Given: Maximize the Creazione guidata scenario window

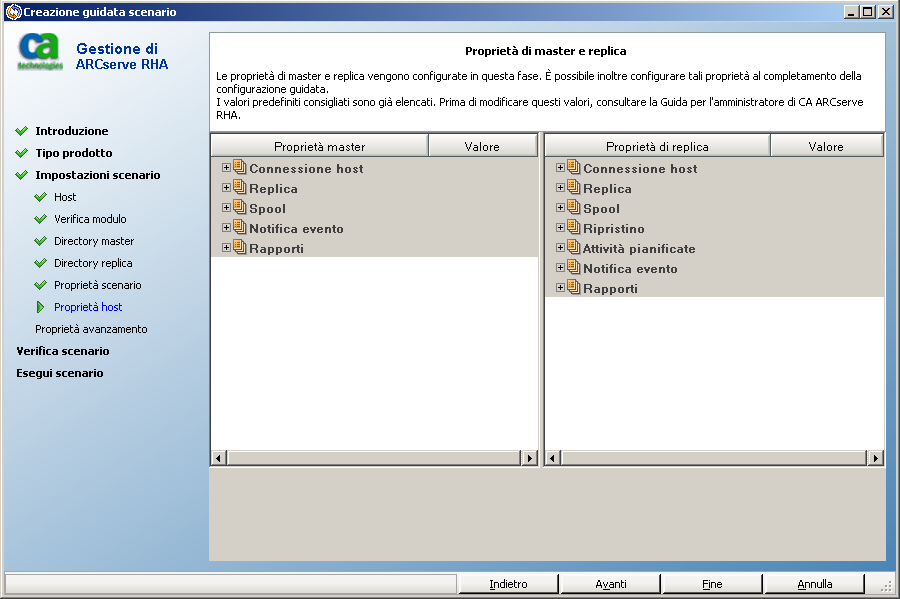Looking at the screenshot, I should click(868, 11).
